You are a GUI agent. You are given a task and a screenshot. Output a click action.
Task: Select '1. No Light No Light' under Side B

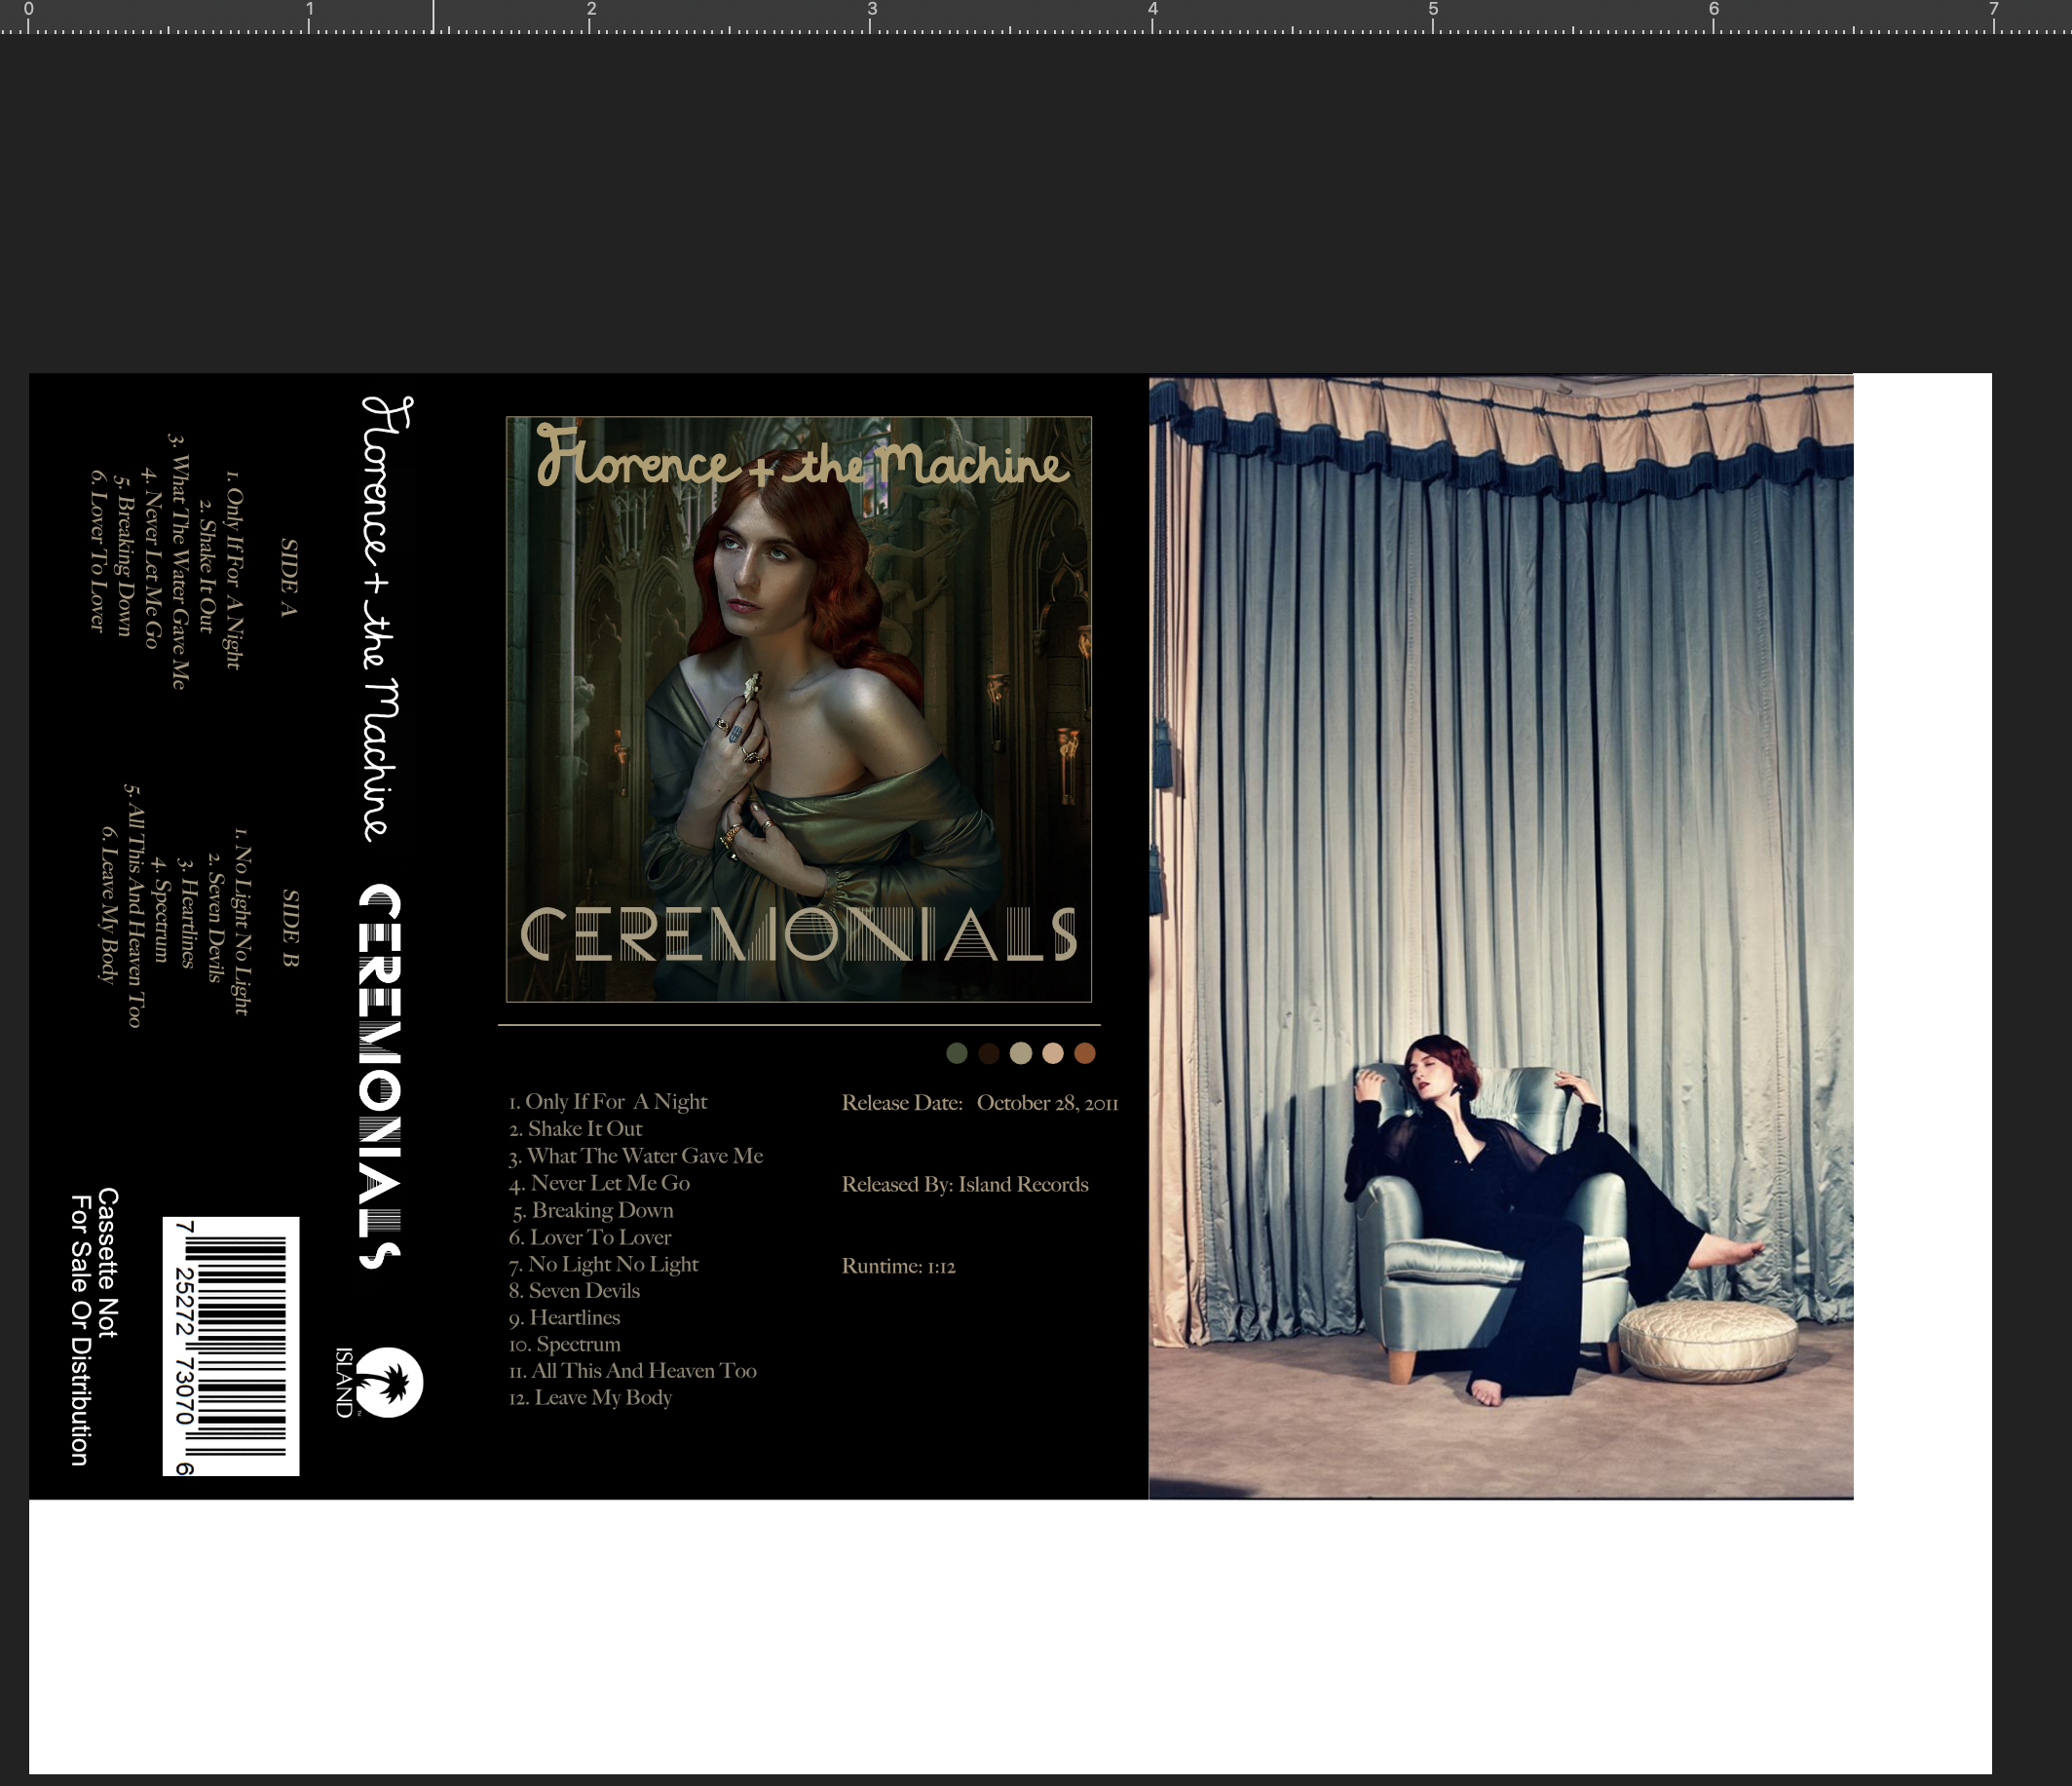coord(241,921)
